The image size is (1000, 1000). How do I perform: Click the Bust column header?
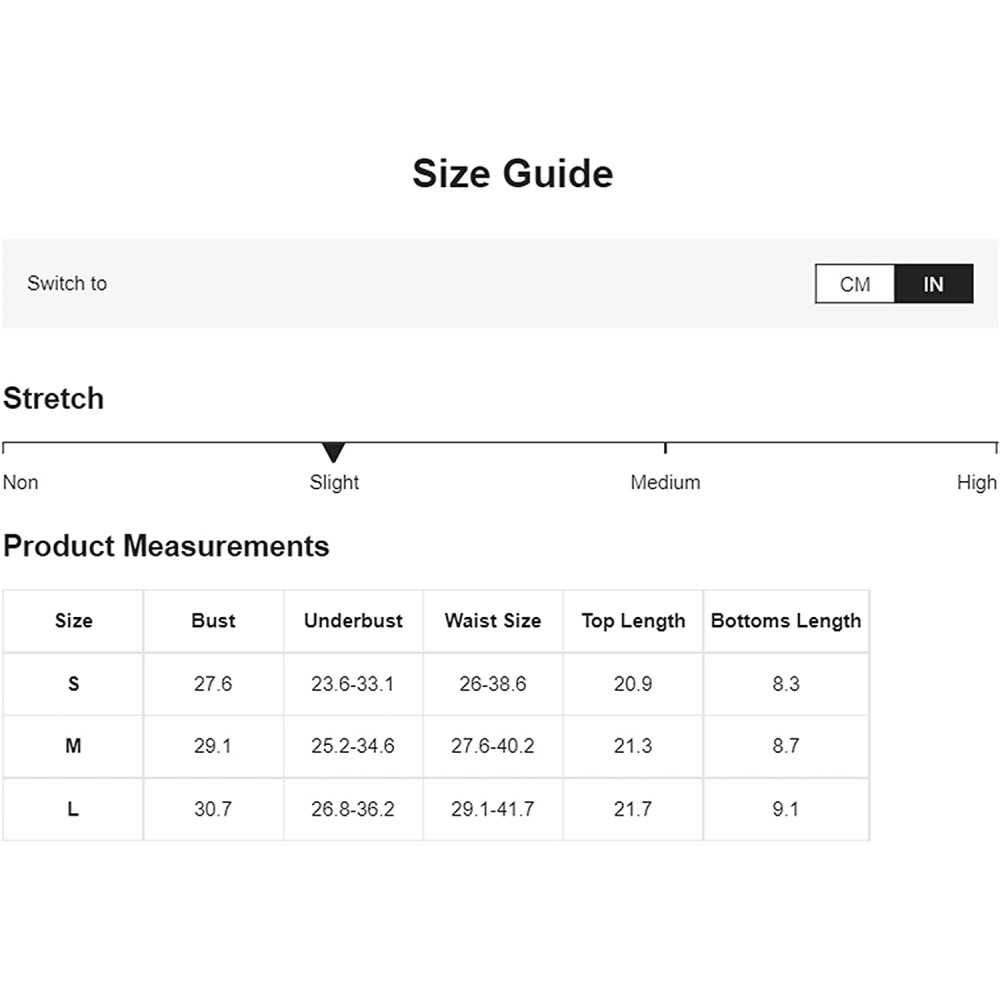coord(213,621)
